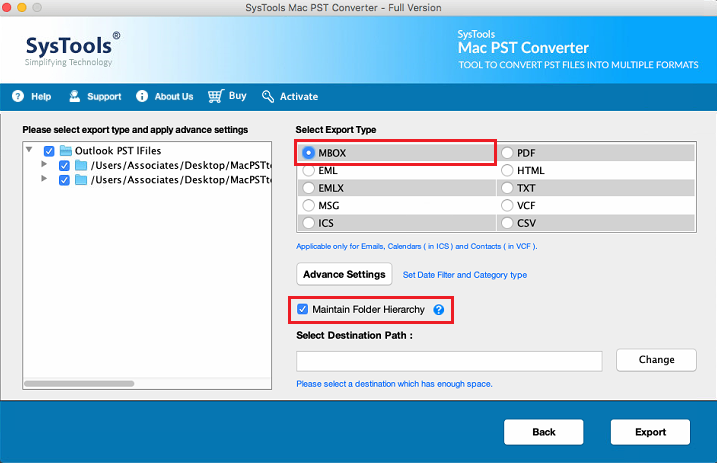717x463 pixels.
Task: Click the first Desktop/MacPST folder icon
Action: [x=81, y=165]
